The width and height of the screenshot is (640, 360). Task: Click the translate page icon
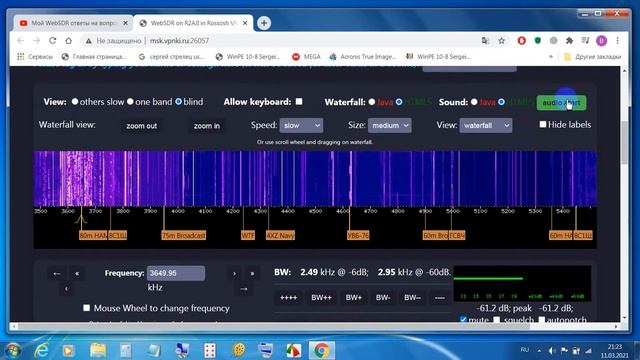click(x=485, y=40)
